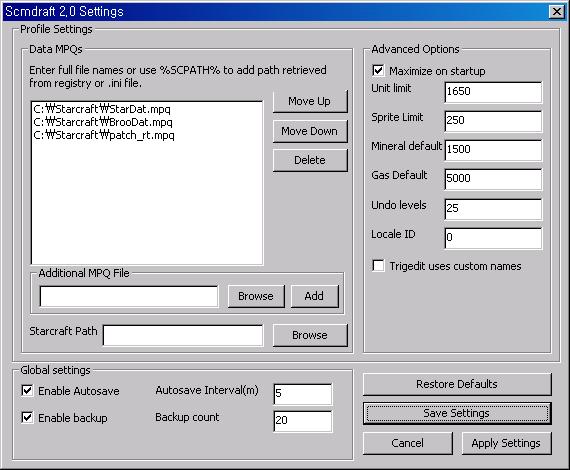Focus the Backup count field
The image size is (570, 470).
[302, 421]
